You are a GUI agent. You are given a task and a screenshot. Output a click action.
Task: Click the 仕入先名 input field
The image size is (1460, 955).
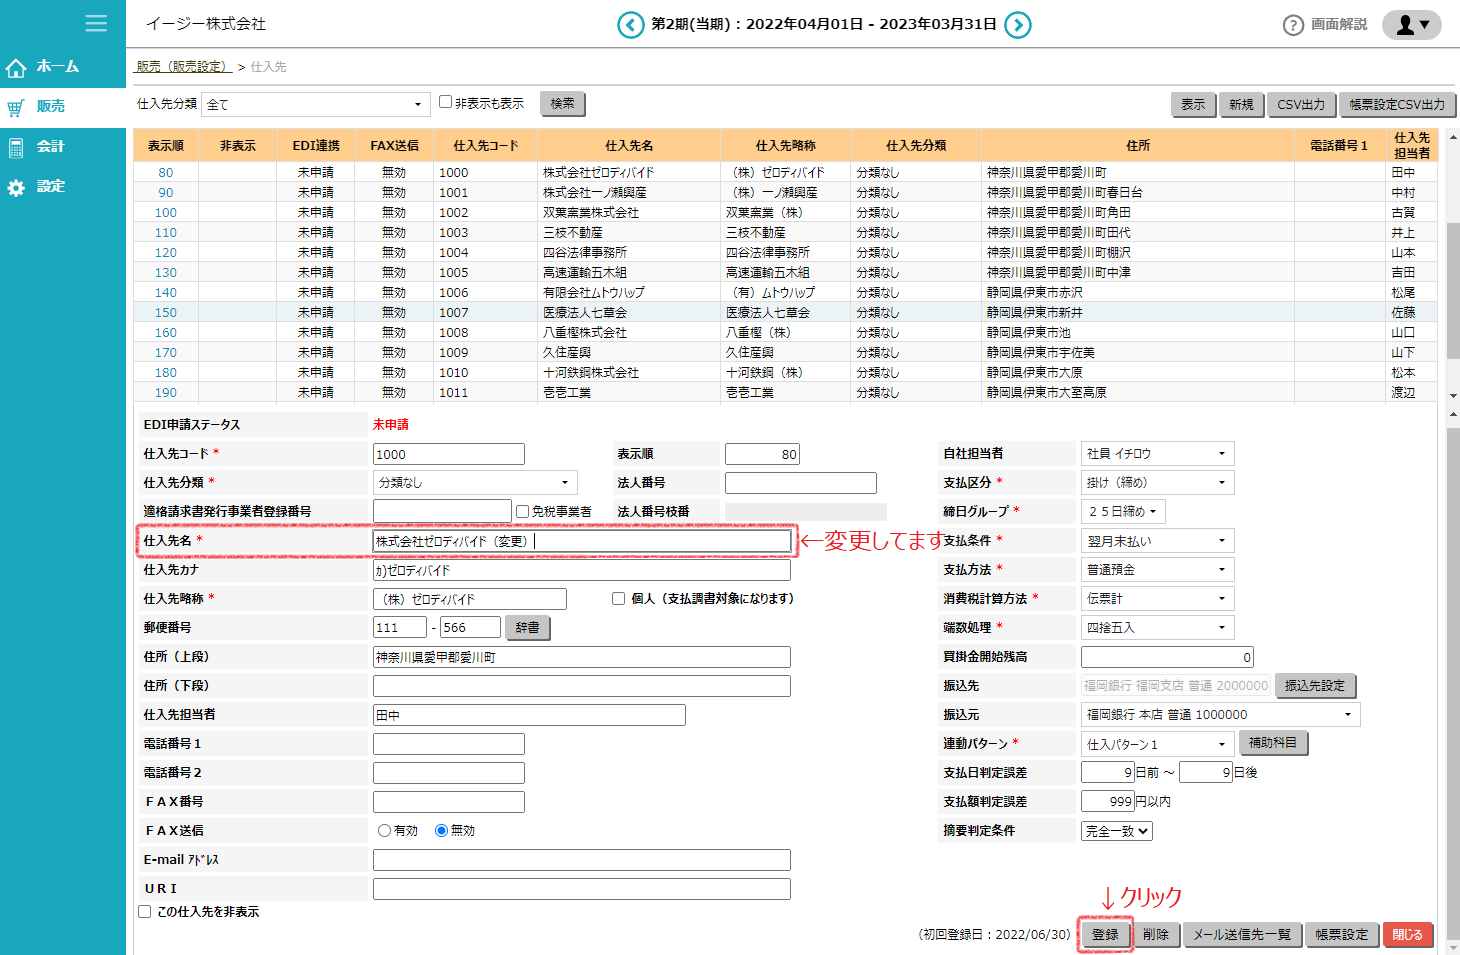click(582, 541)
